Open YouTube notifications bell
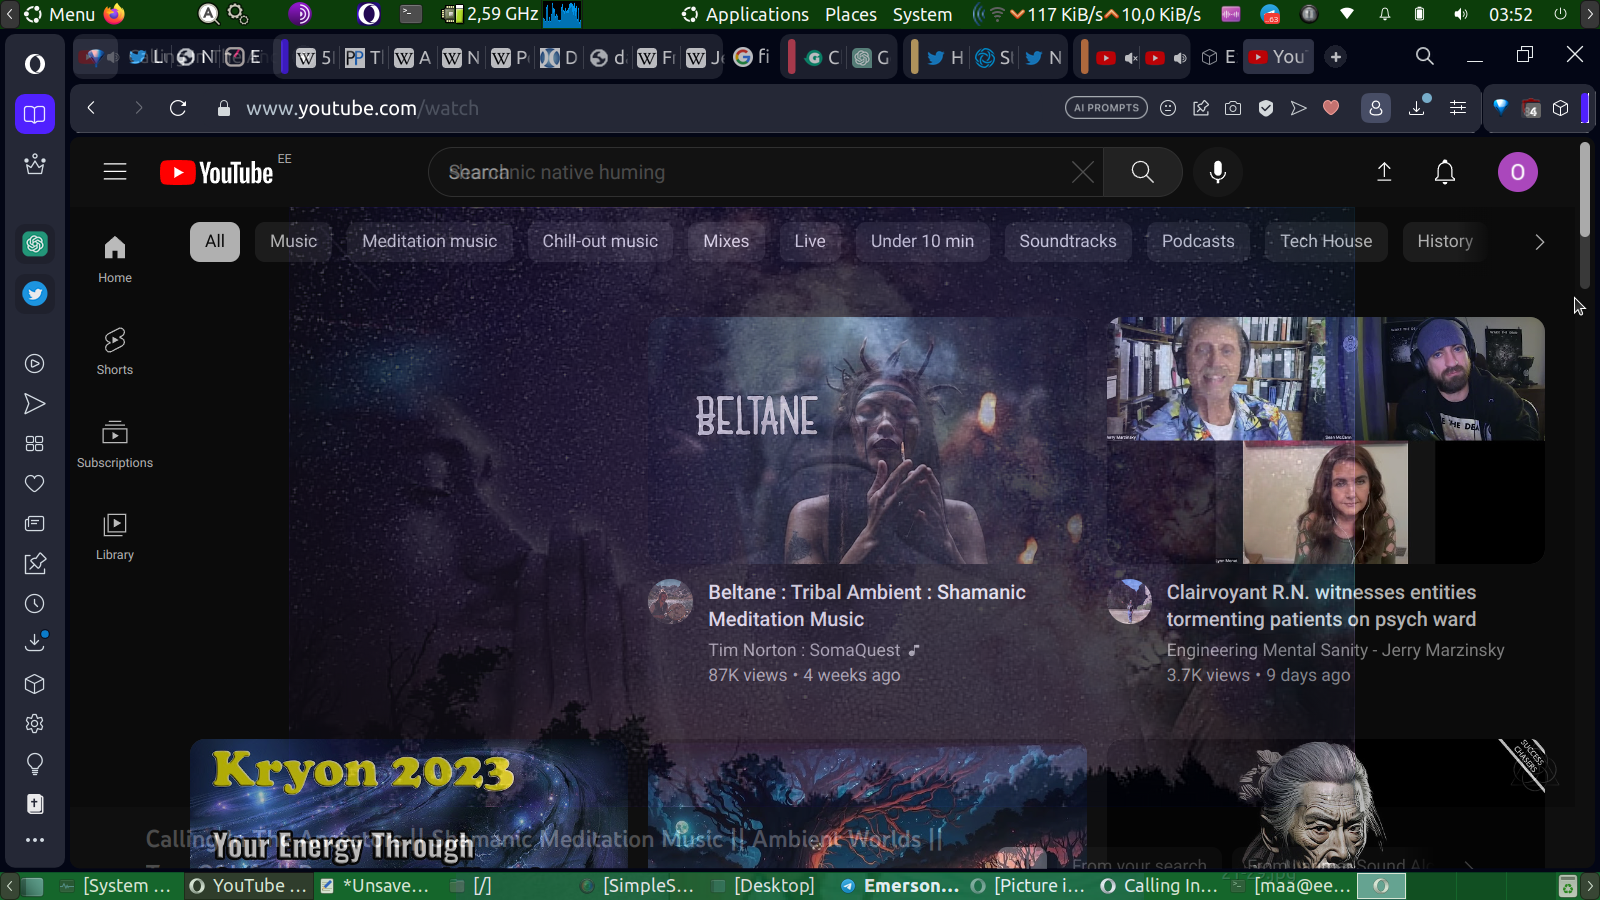 1445,172
